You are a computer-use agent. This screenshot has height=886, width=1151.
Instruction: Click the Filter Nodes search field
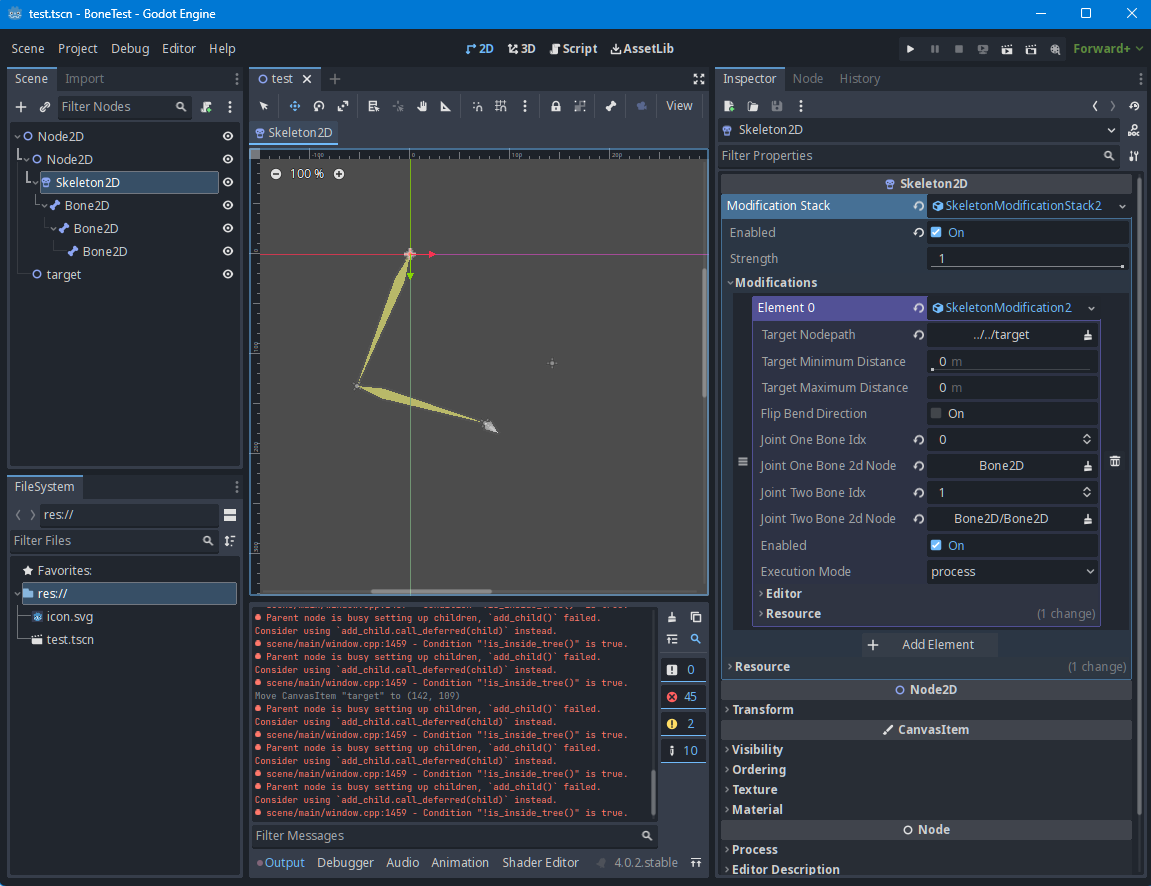pyautogui.click(x=125, y=107)
